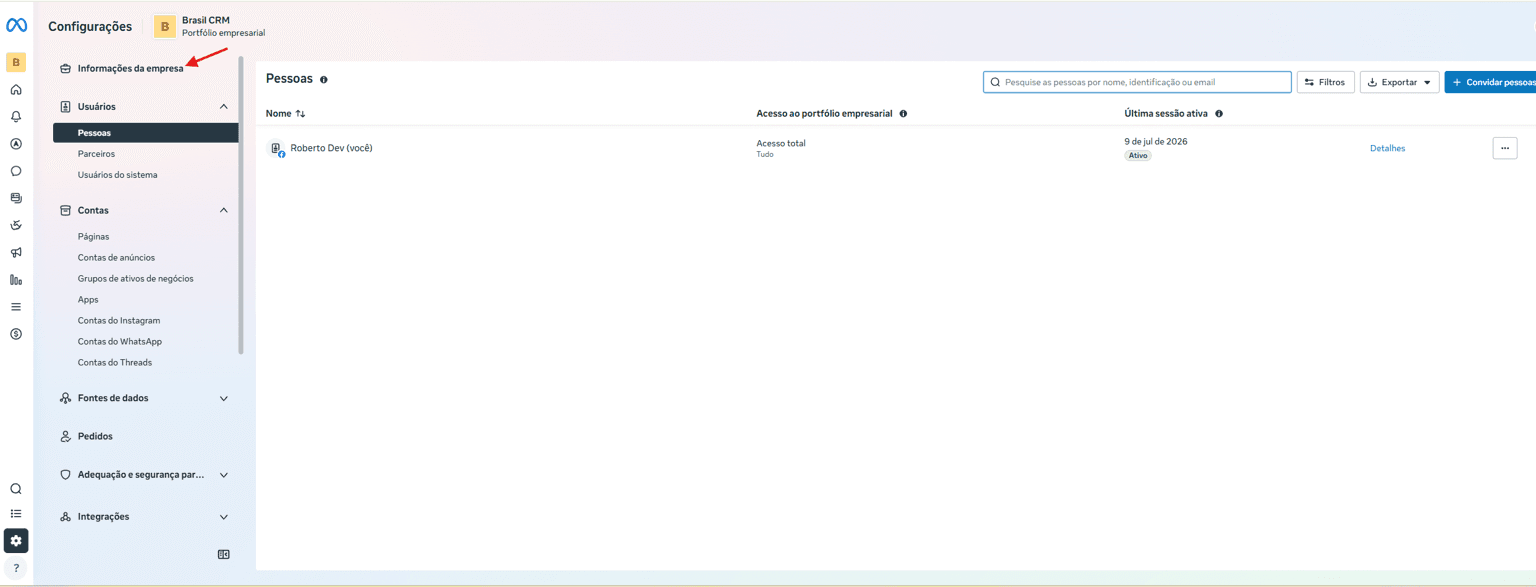Select Páginas under Contas
This screenshot has width=1536, height=587.
[x=93, y=237]
